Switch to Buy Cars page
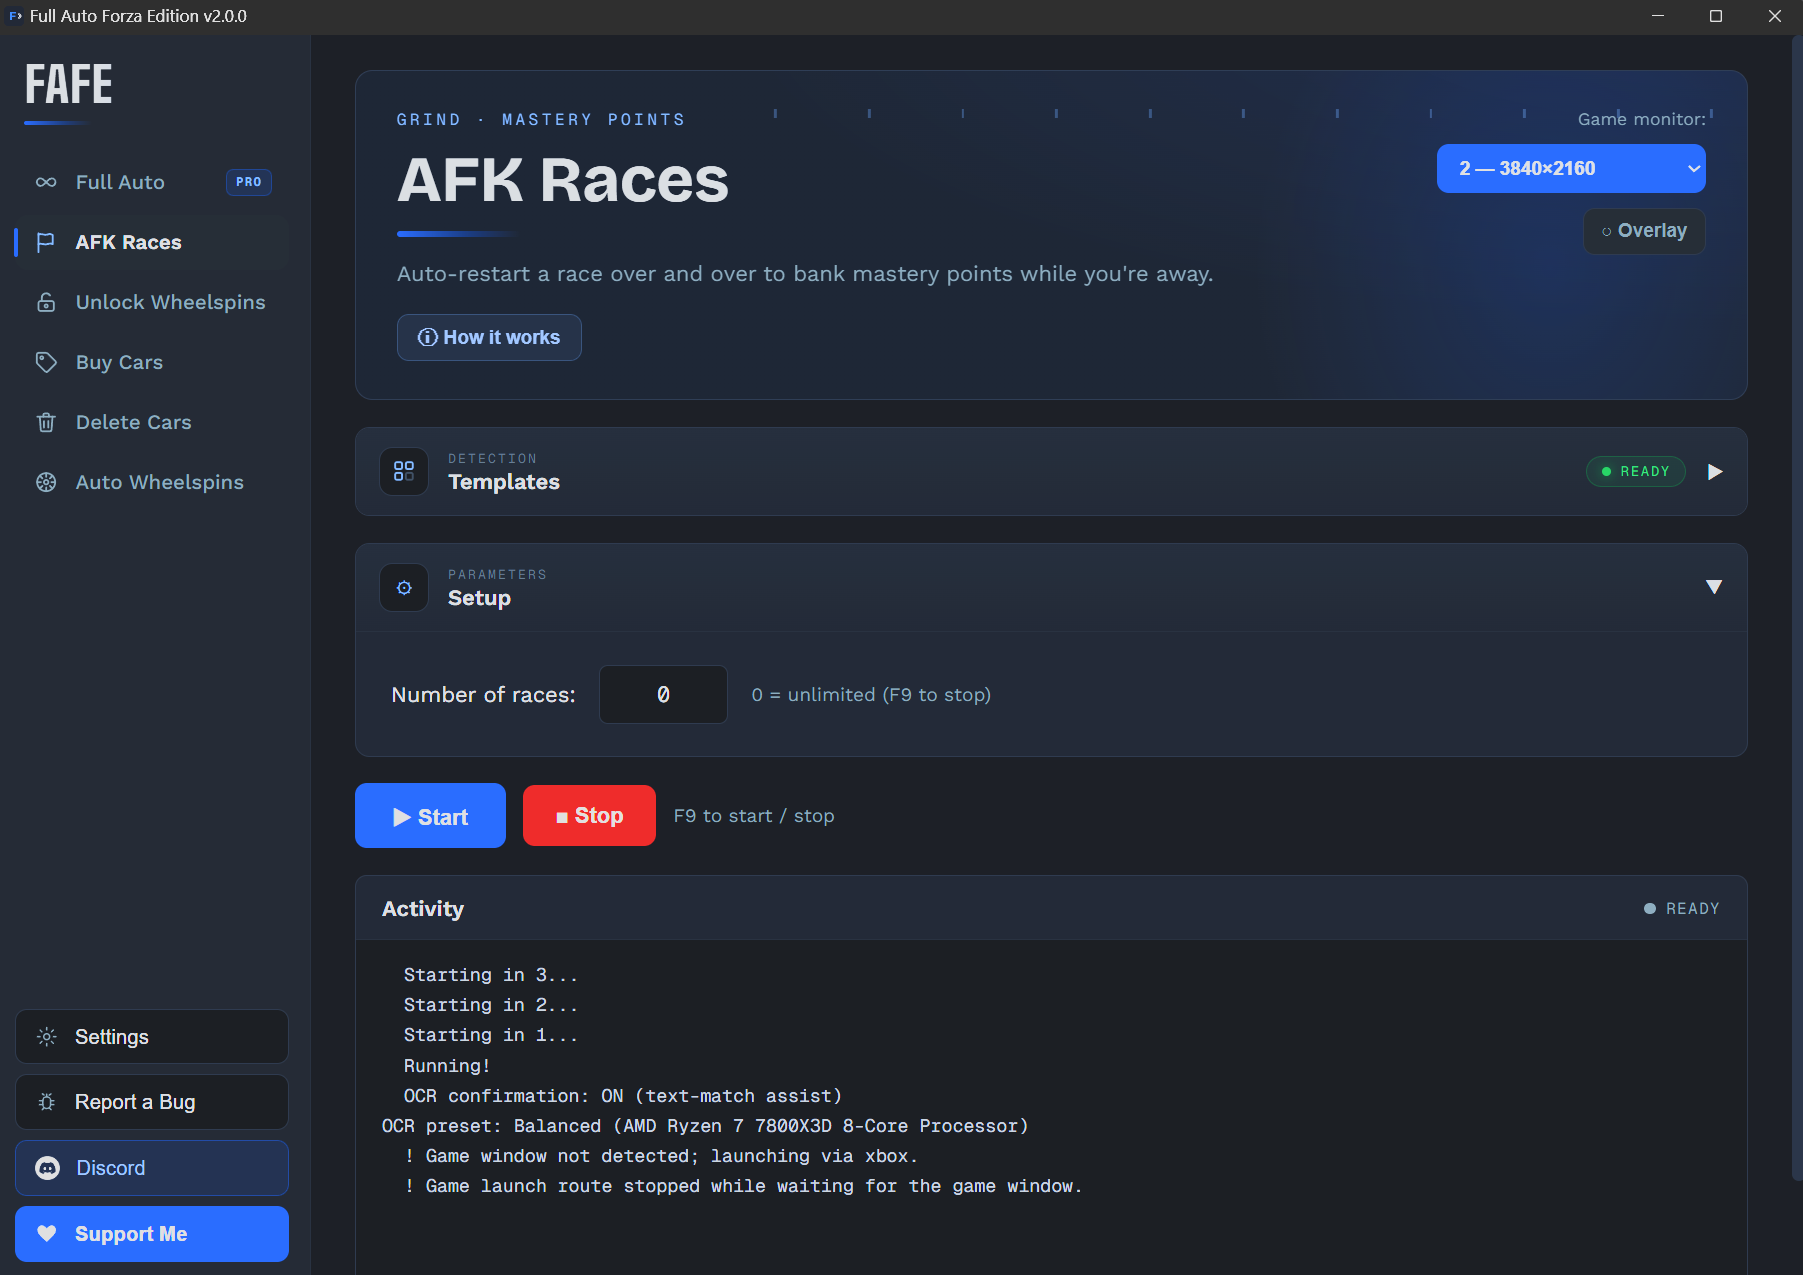The height and width of the screenshot is (1275, 1803). coord(152,362)
